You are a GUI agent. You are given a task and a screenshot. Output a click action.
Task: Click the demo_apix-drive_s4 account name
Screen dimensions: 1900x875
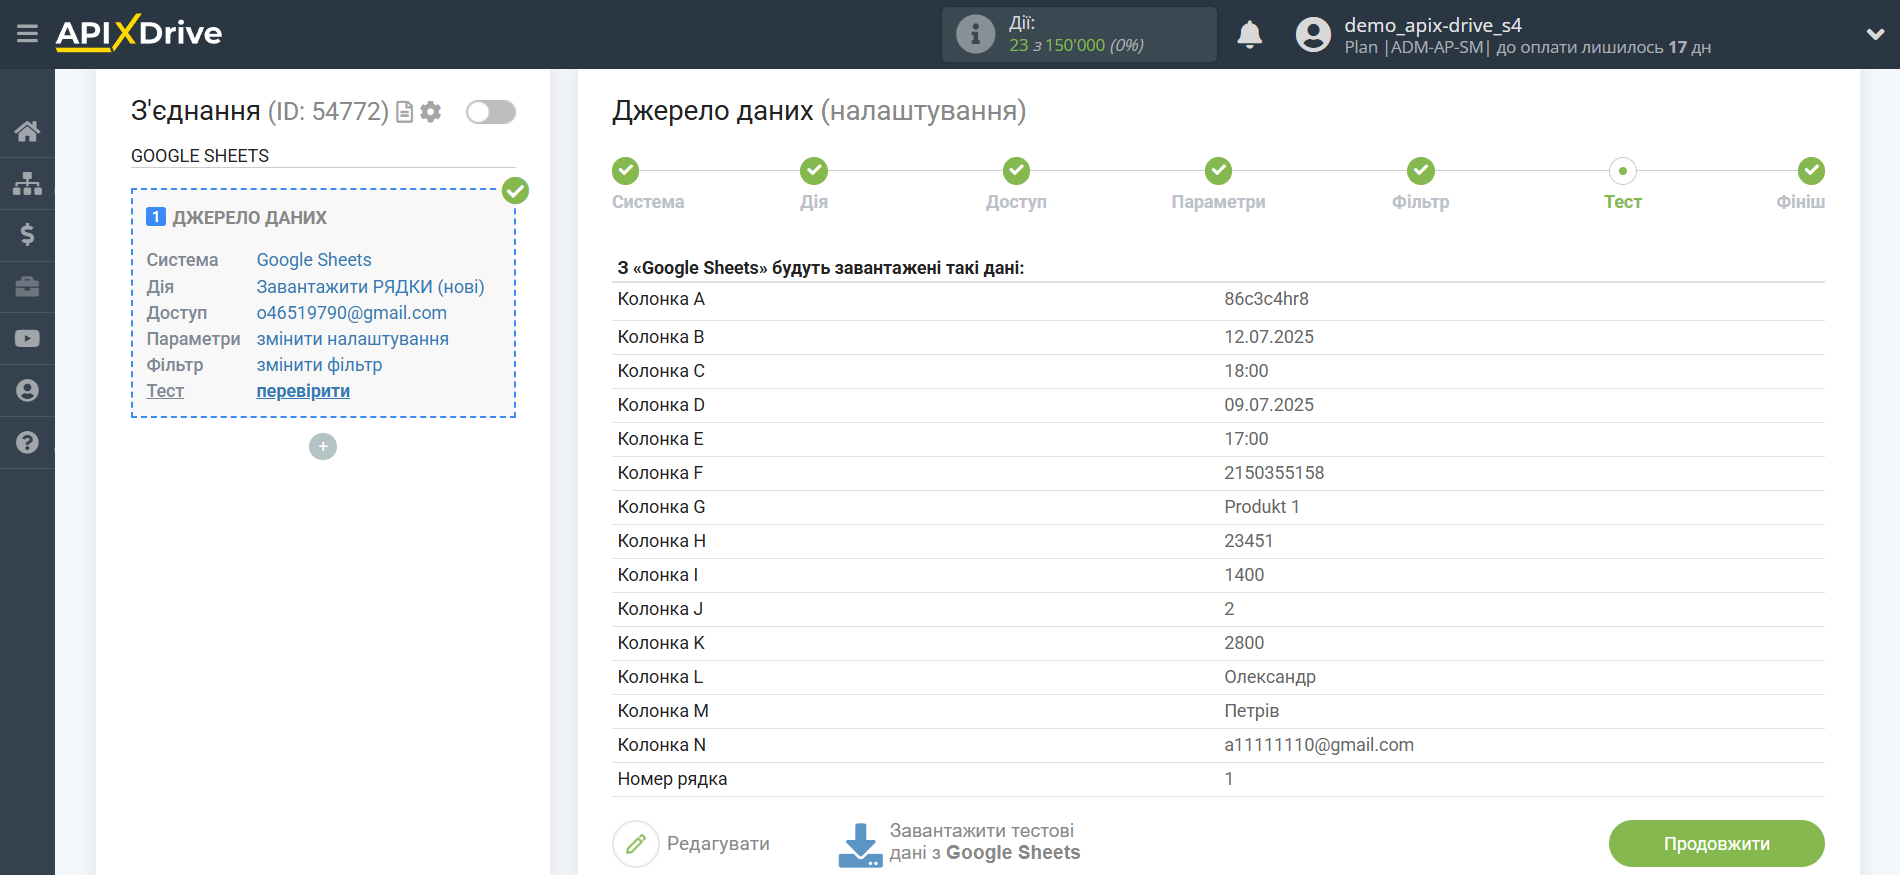click(x=1433, y=25)
